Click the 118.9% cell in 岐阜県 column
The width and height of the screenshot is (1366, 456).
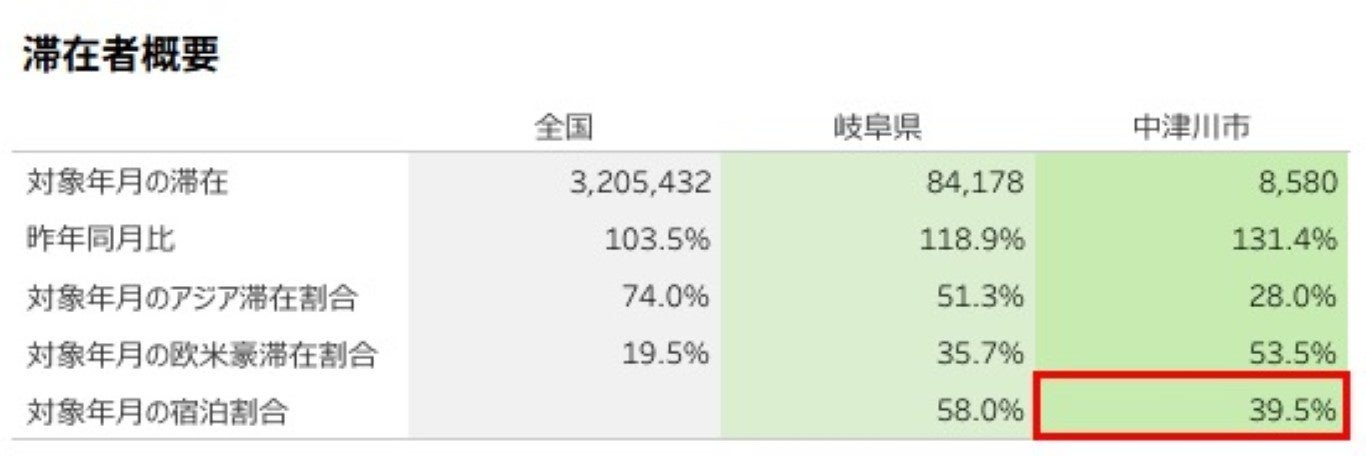pyautogui.click(x=971, y=240)
